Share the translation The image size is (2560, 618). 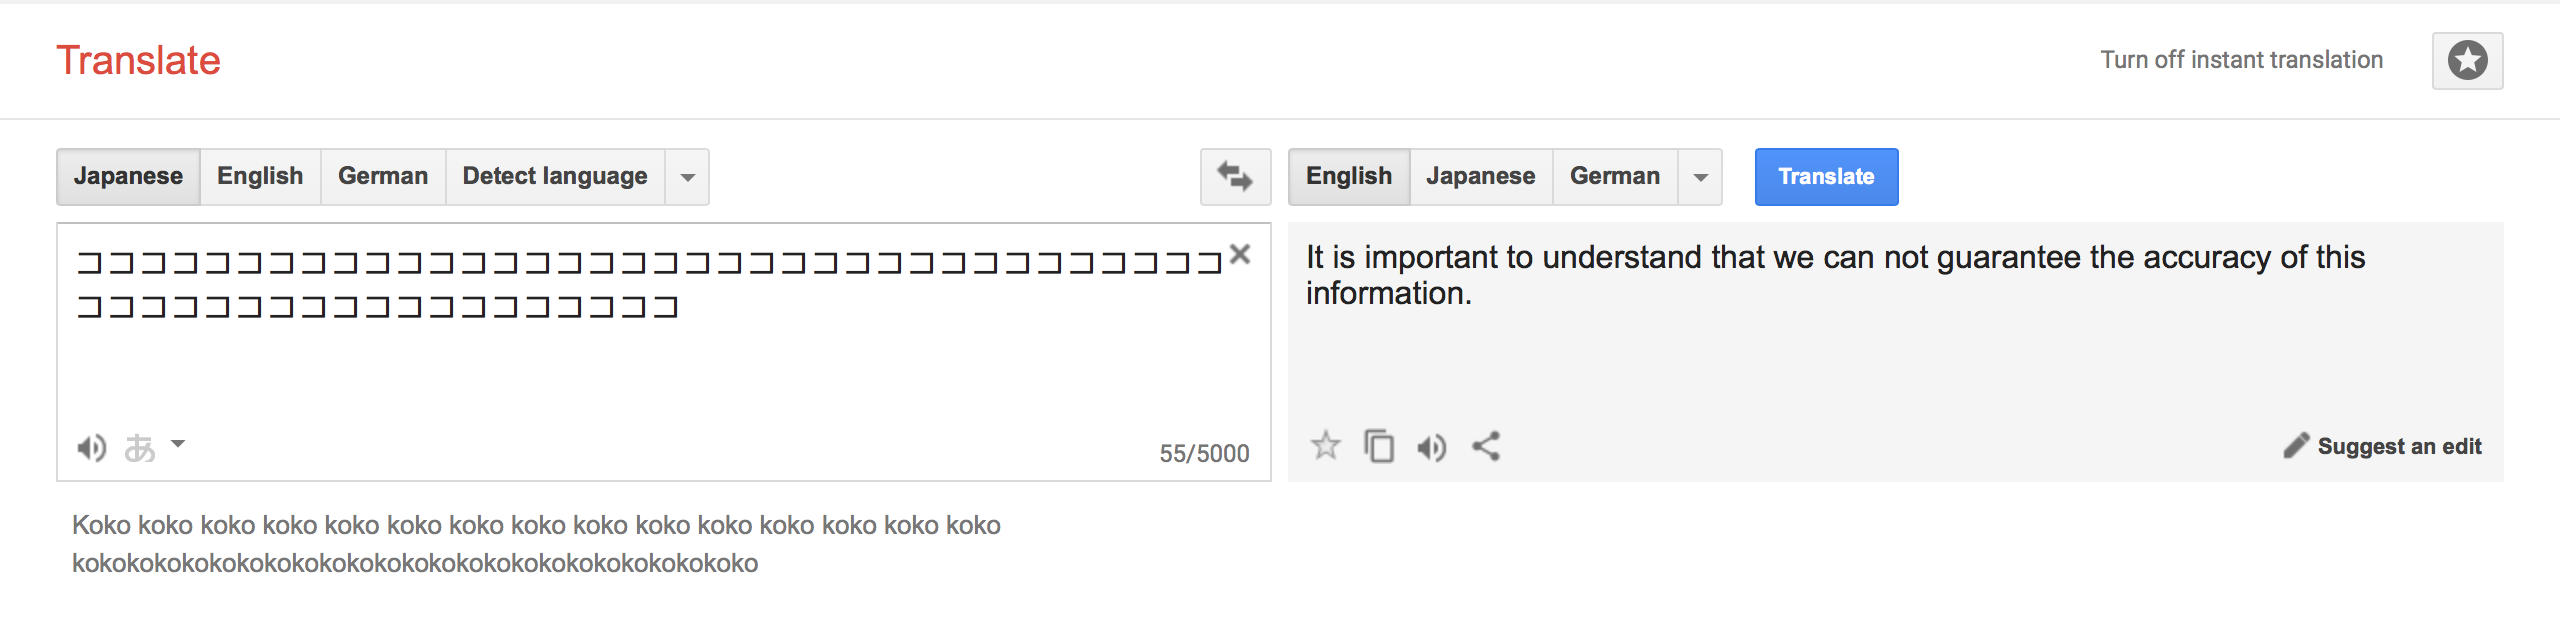click(x=1486, y=446)
